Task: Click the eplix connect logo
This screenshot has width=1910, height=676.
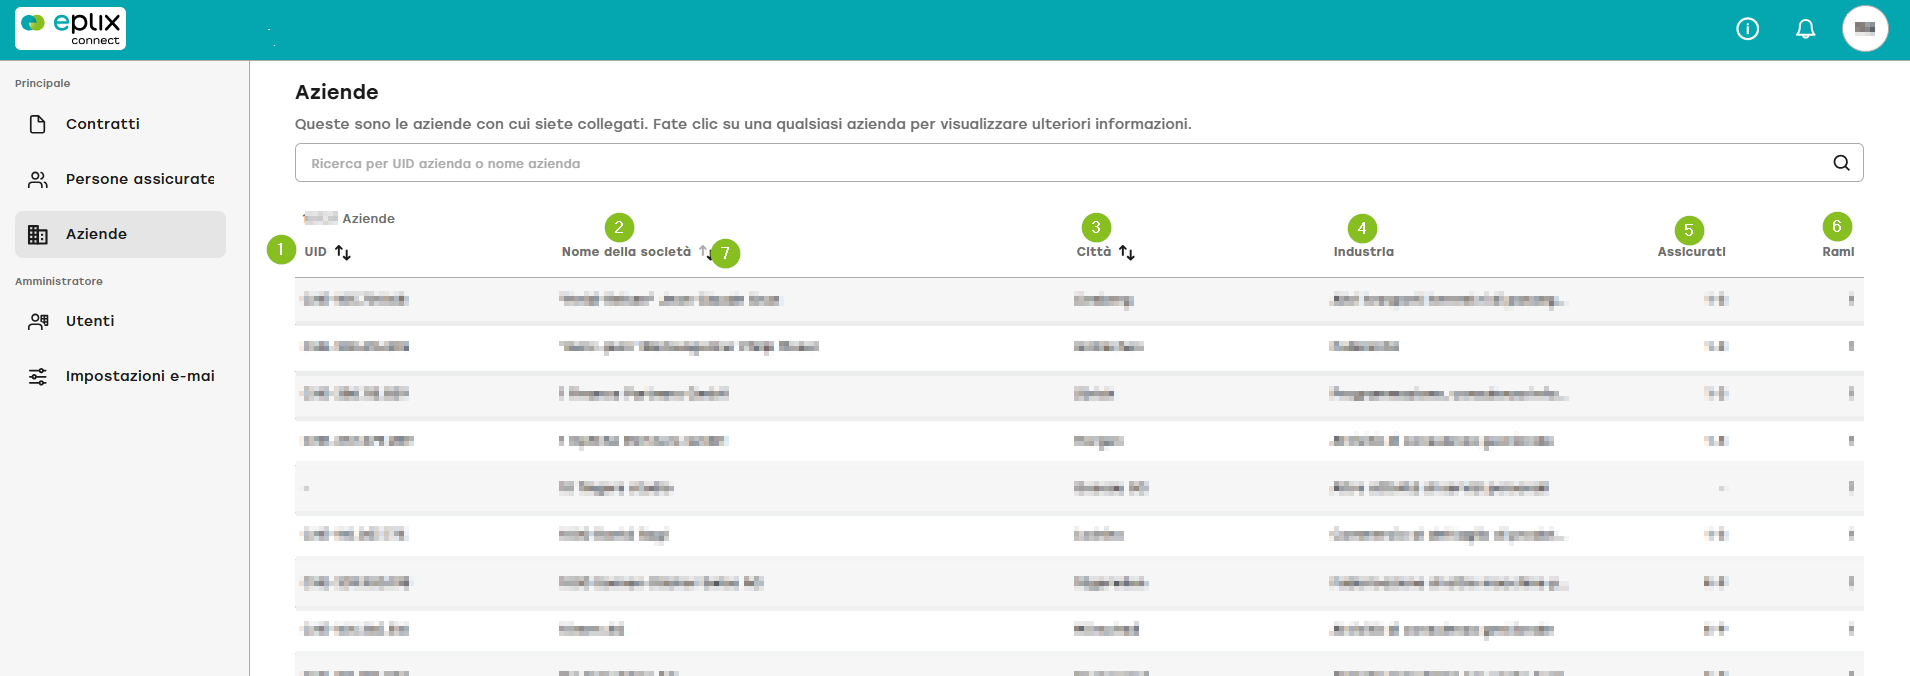Action: pos(70,28)
